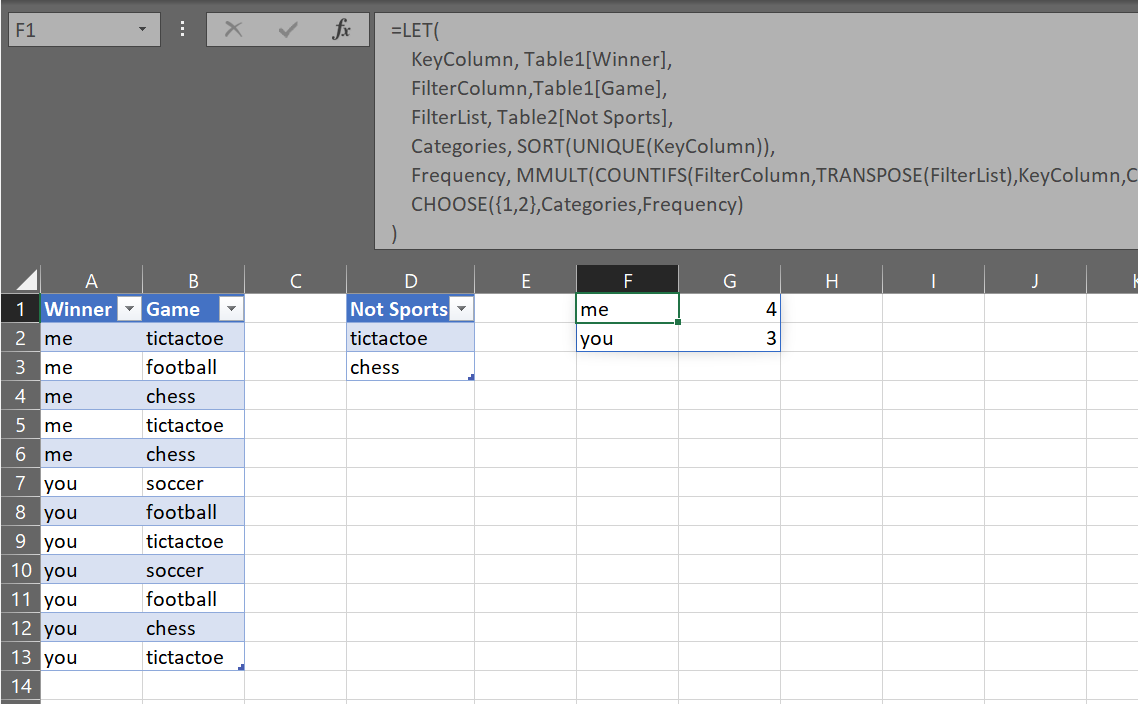Select column A header
This screenshot has height=704, width=1138.
pyautogui.click(x=91, y=280)
